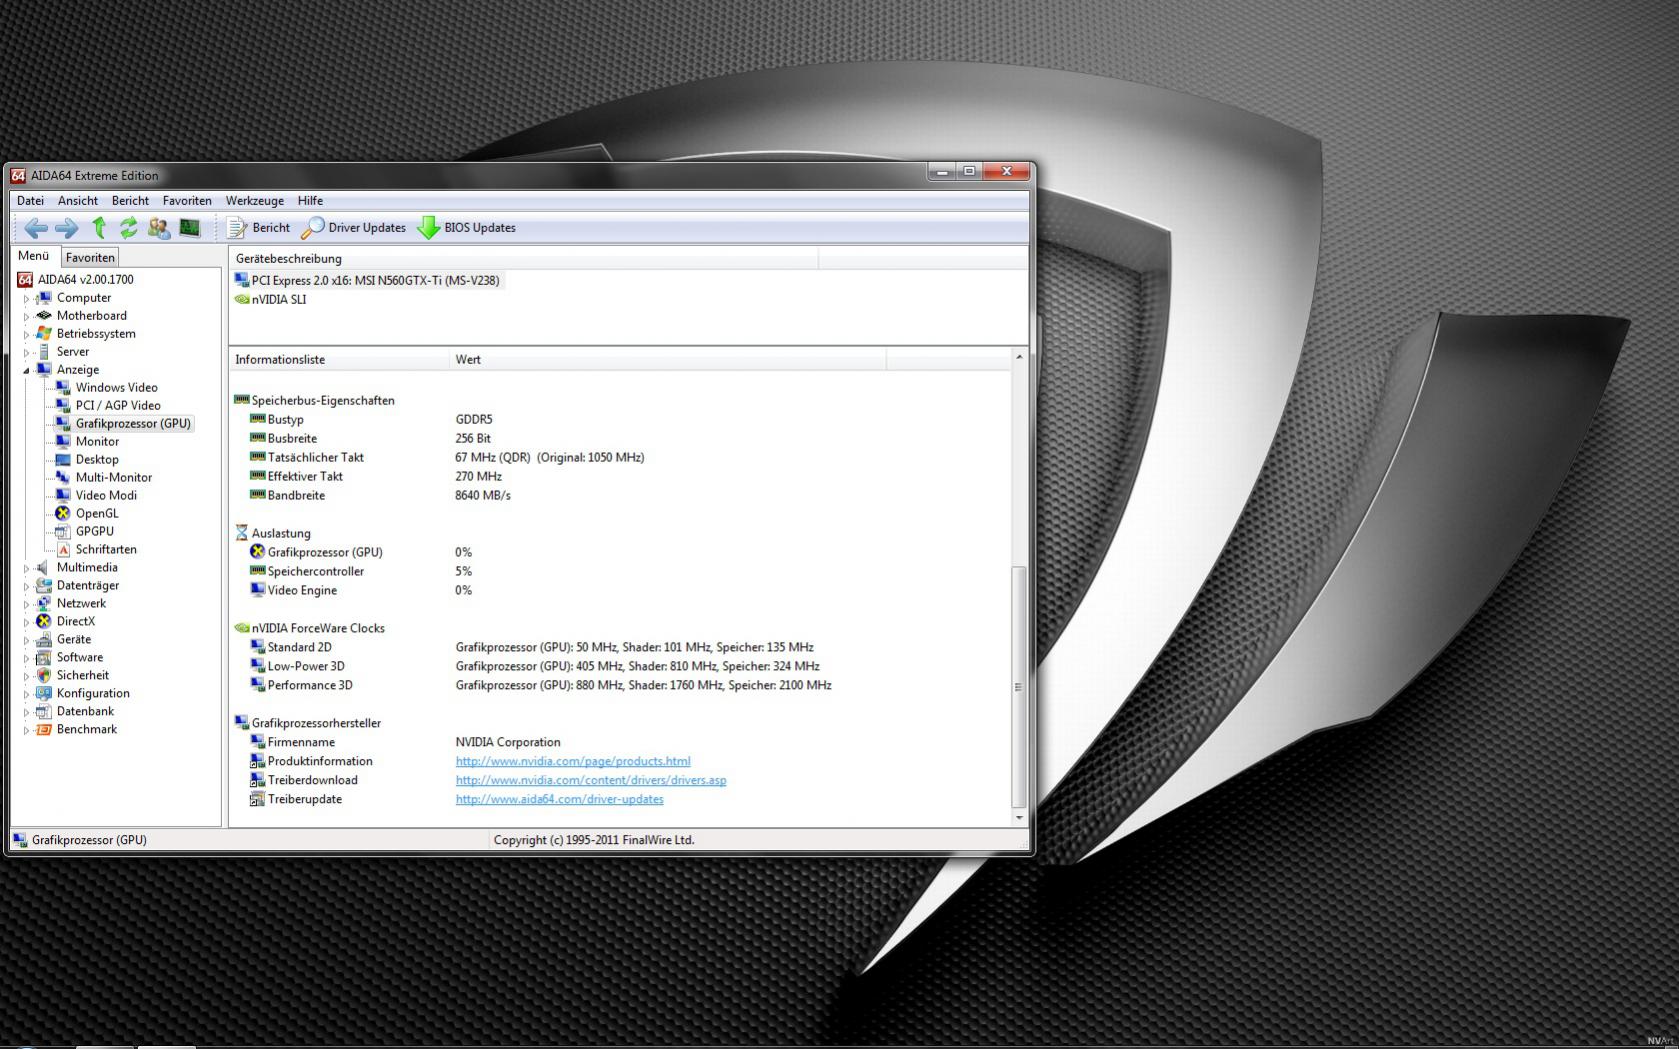Select the Multi-Monitor tree item

pos(114,478)
